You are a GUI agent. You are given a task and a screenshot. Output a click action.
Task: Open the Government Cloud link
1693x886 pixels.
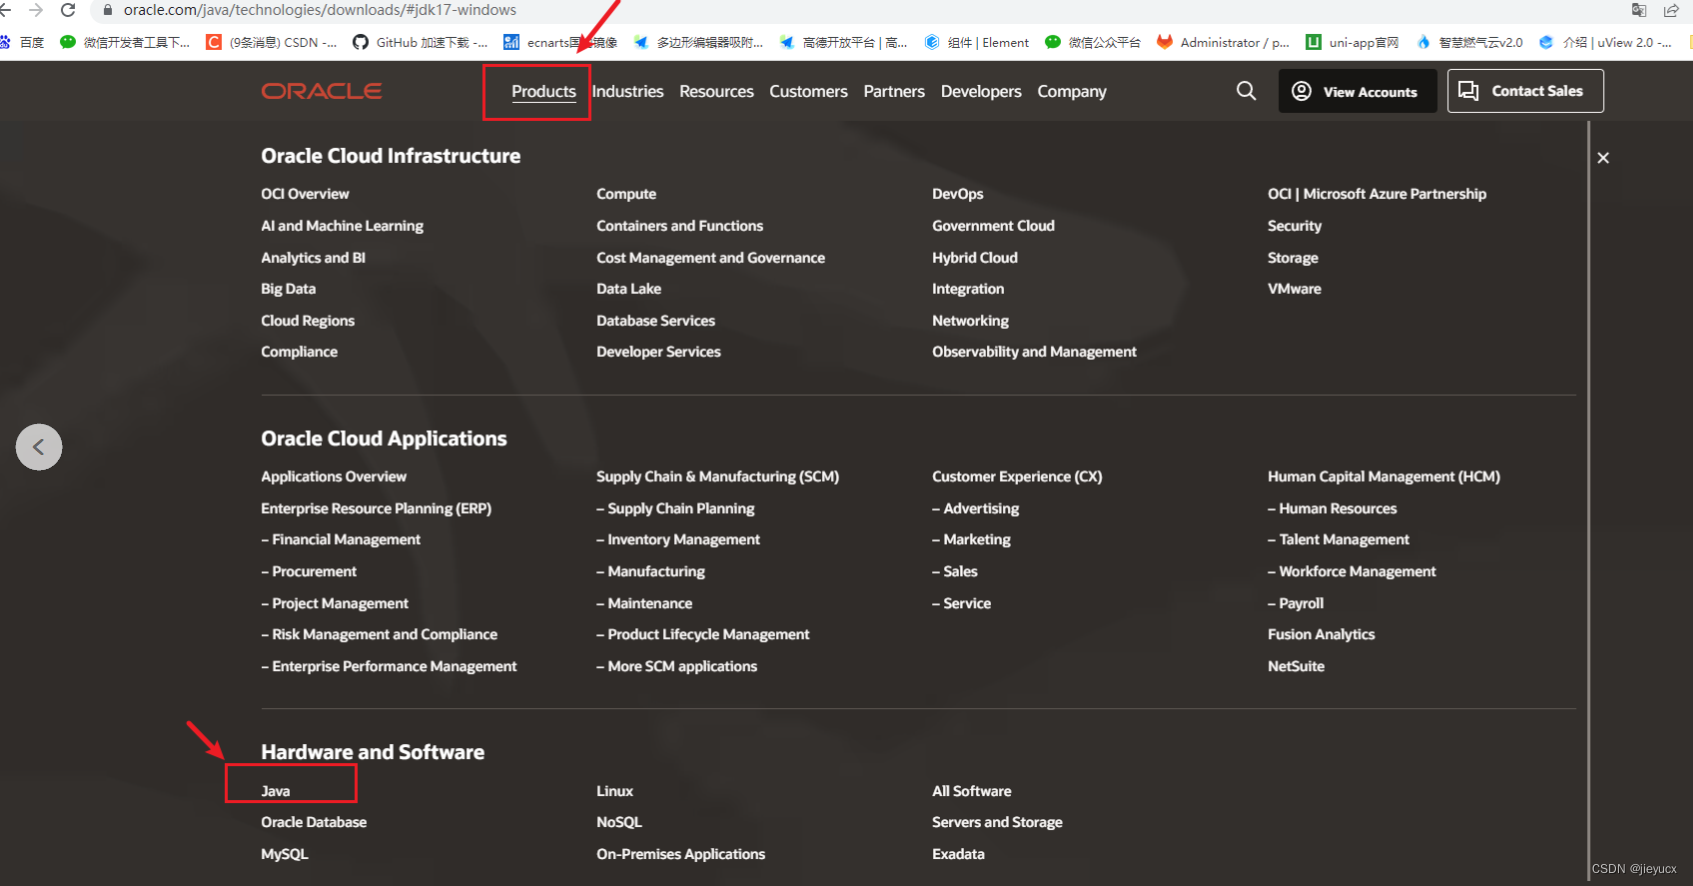pyautogui.click(x=993, y=226)
